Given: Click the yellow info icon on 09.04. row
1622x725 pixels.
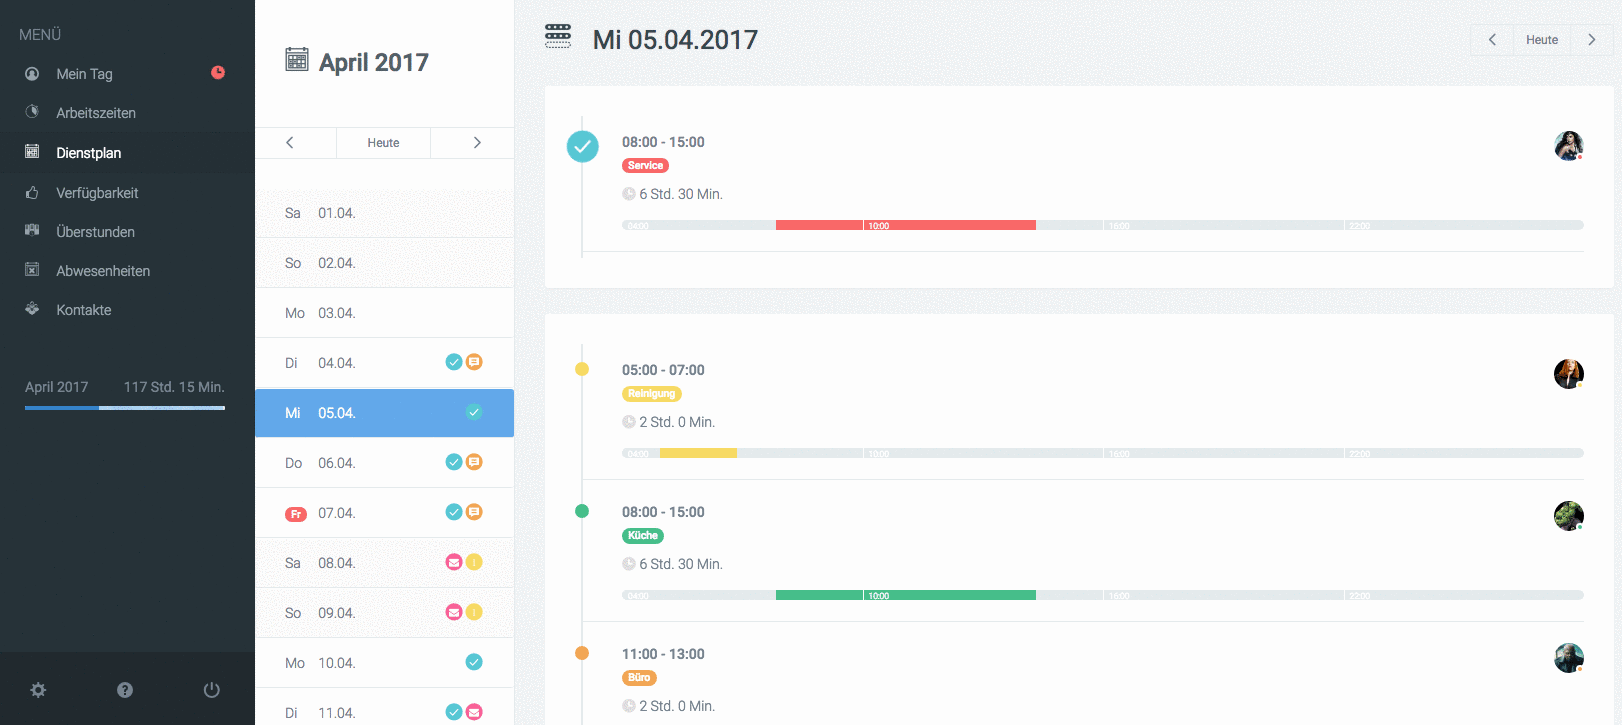Looking at the screenshot, I should tap(474, 612).
